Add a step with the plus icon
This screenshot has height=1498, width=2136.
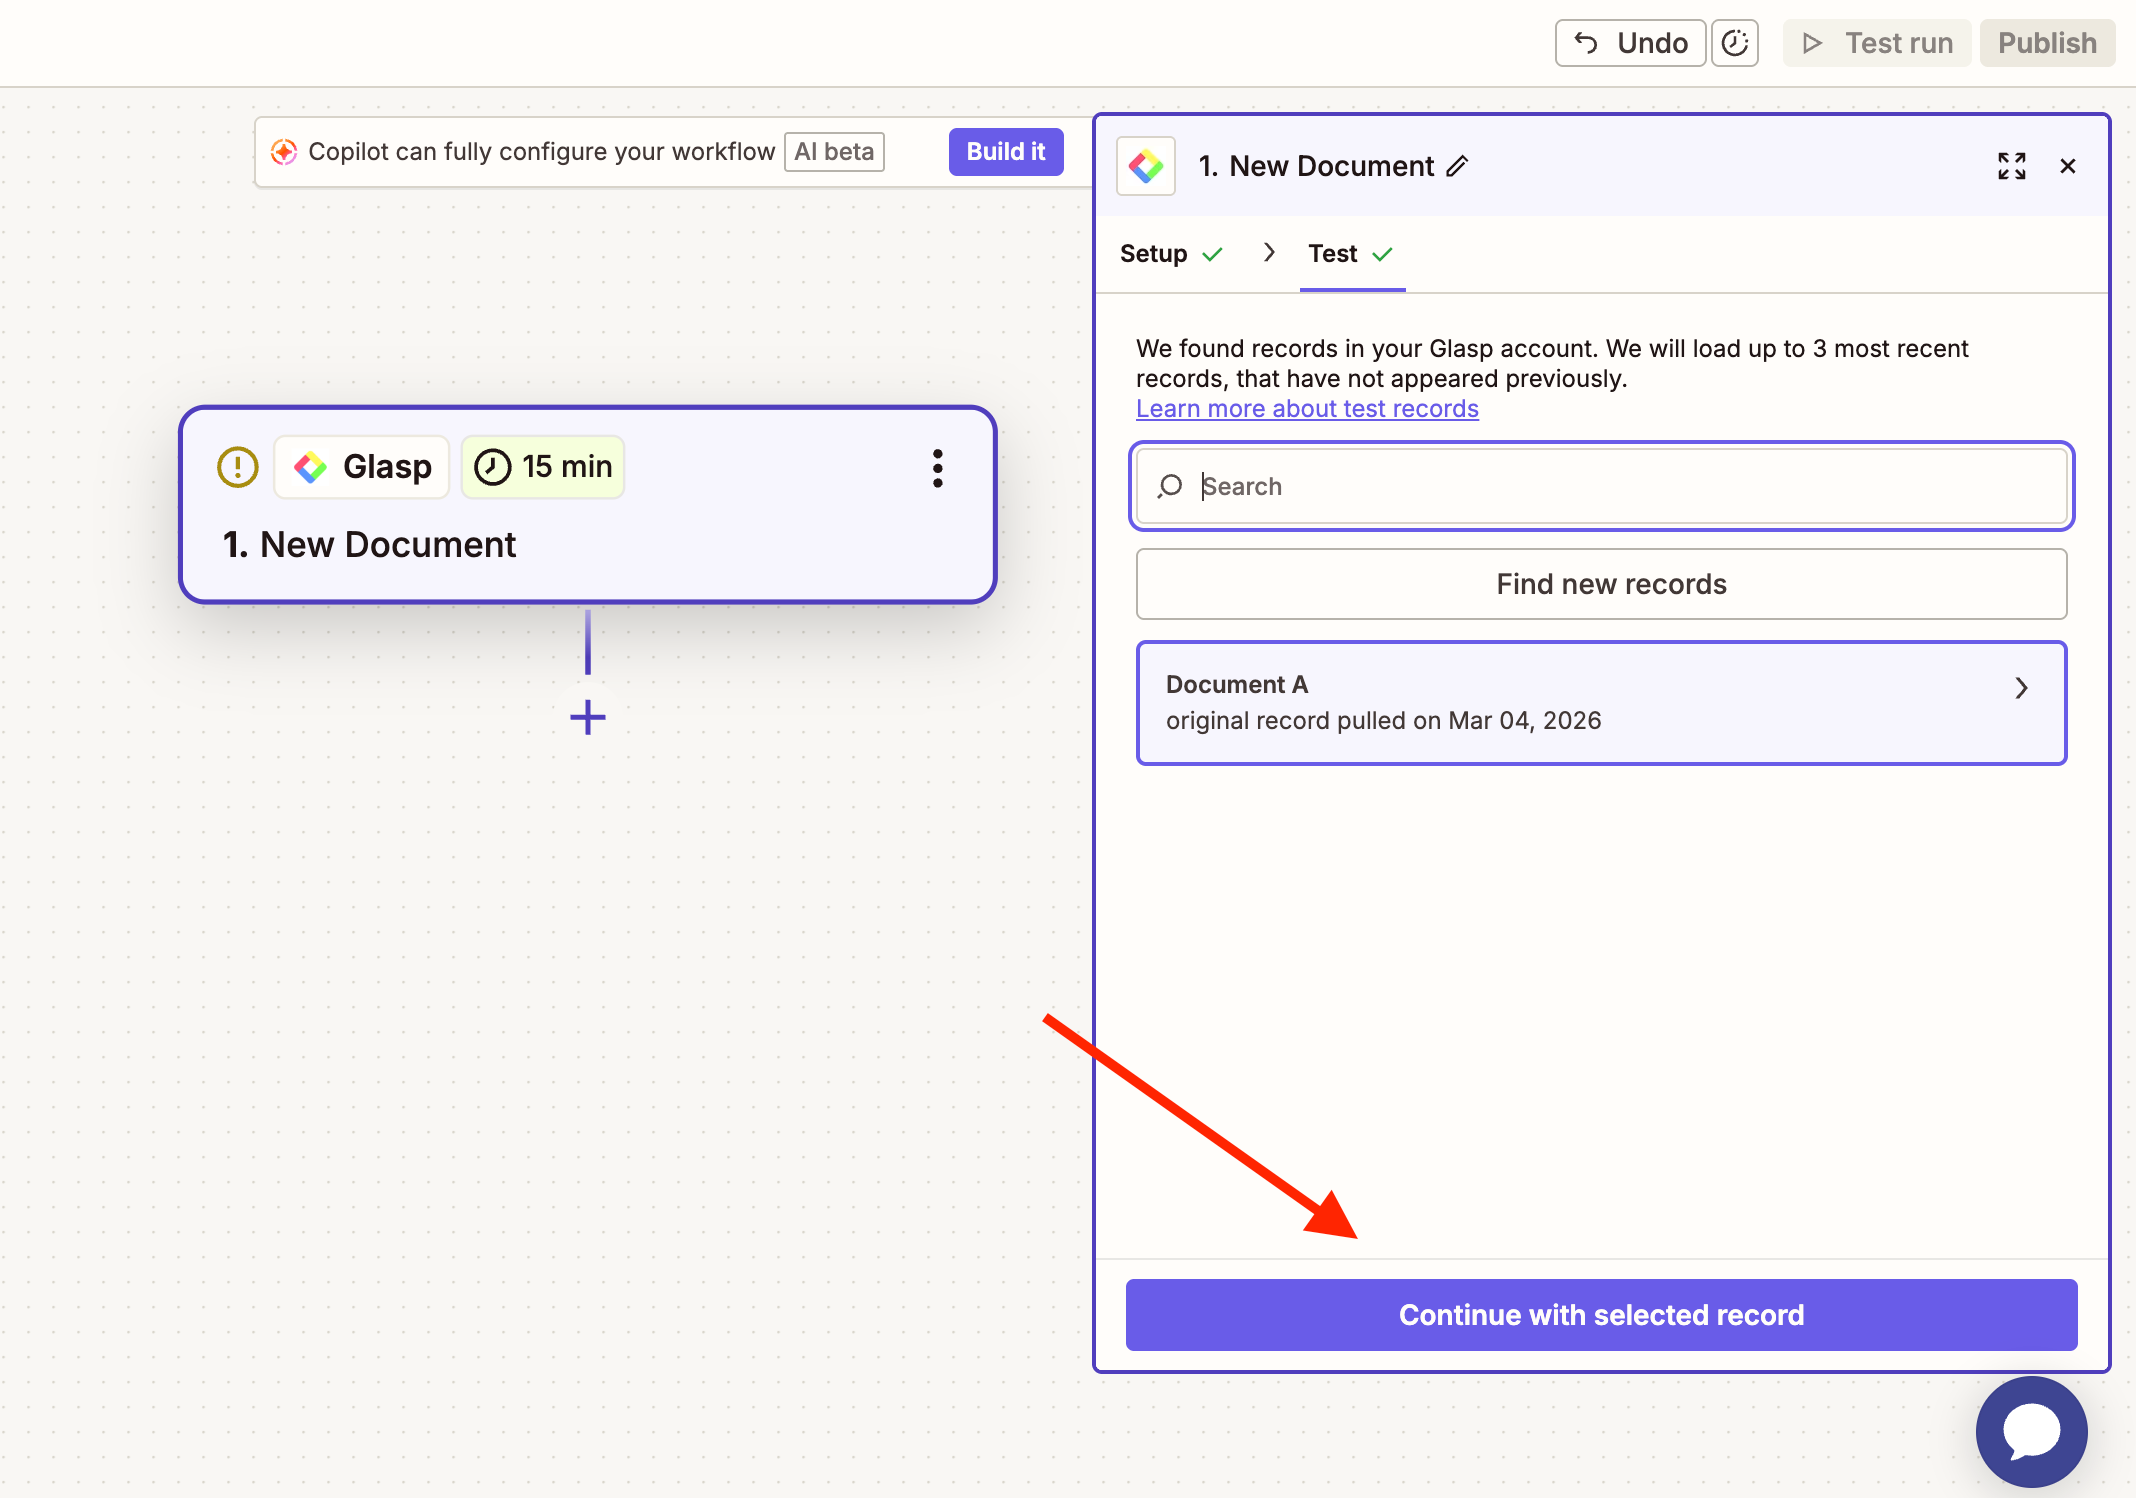pyautogui.click(x=587, y=717)
